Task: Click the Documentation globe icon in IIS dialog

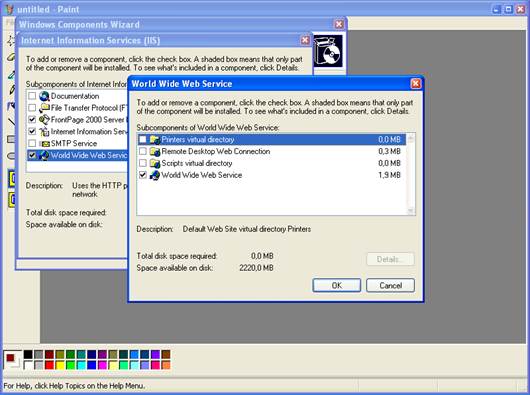Action: 44,96
